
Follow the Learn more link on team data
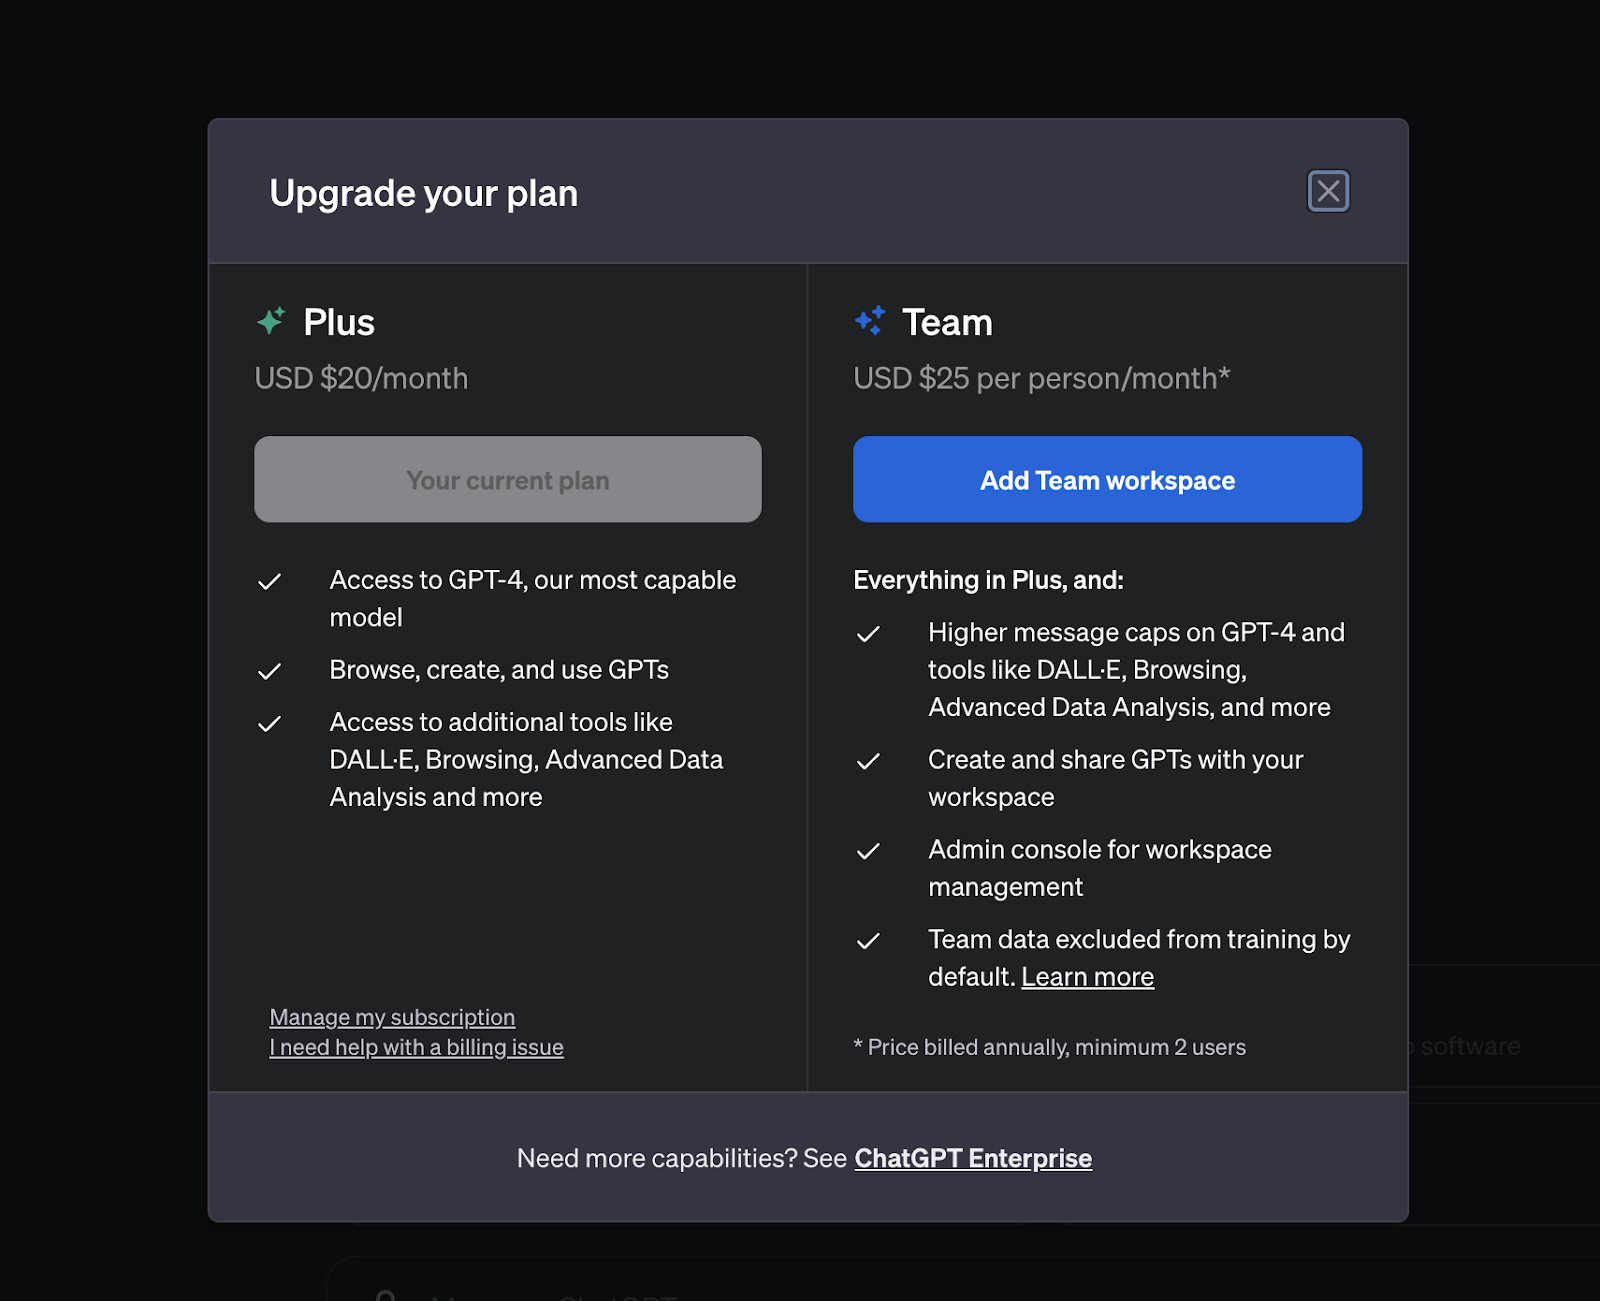pyautogui.click(x=1087, y=977)
